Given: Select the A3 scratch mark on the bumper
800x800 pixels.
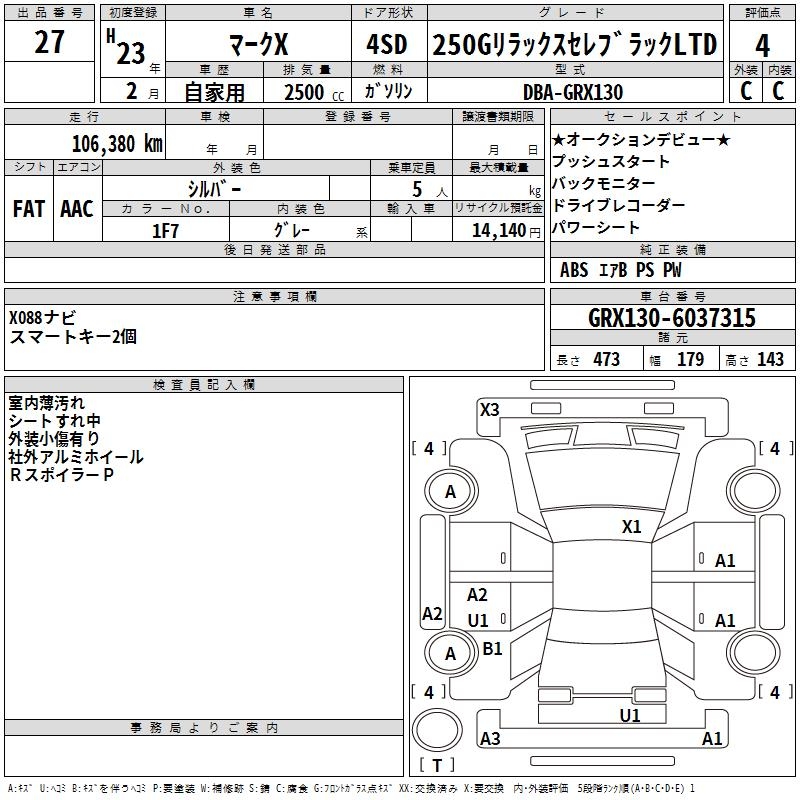Looking at the screenshot, I should coord(490,739).
